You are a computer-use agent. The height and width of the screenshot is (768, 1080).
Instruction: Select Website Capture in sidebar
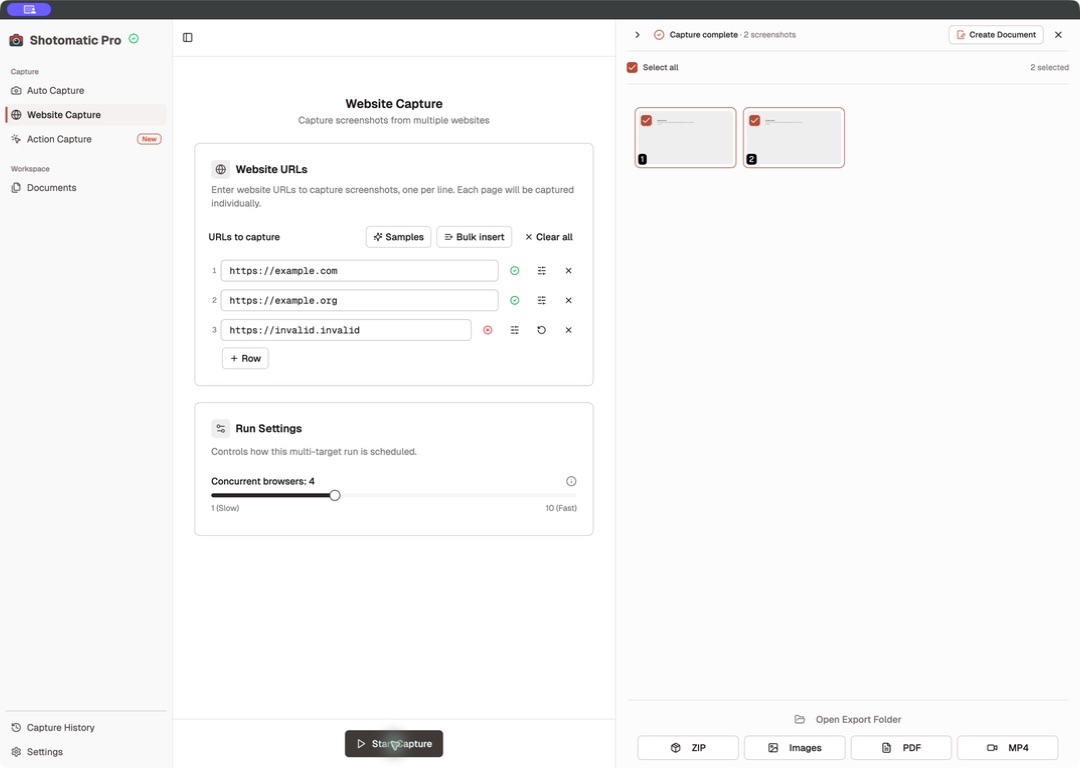click(x=85, y=114)
